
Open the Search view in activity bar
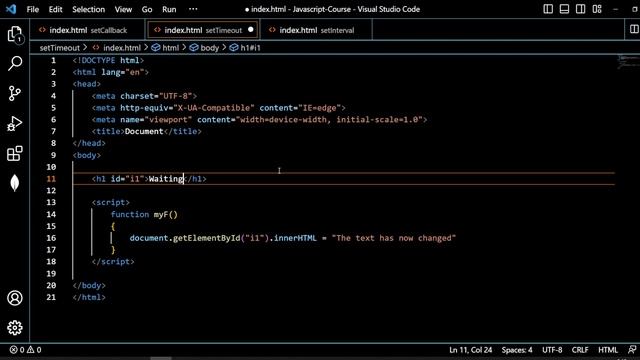click(x=15, y=64)
